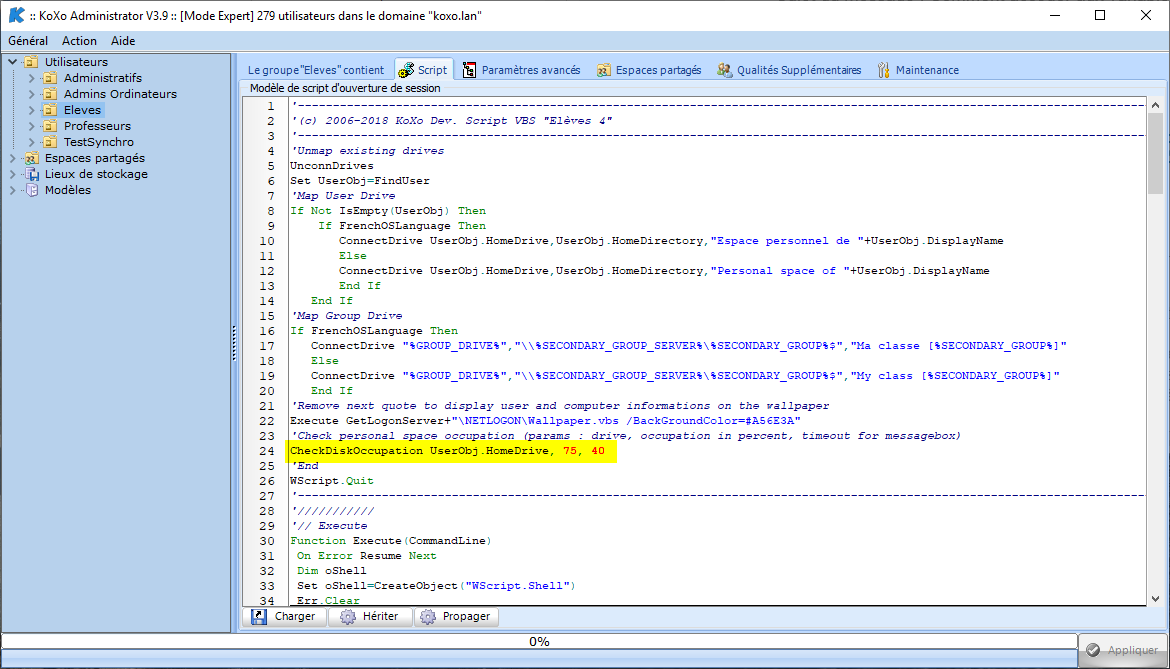Open the Maintenance tab

[x=918, y=70]
